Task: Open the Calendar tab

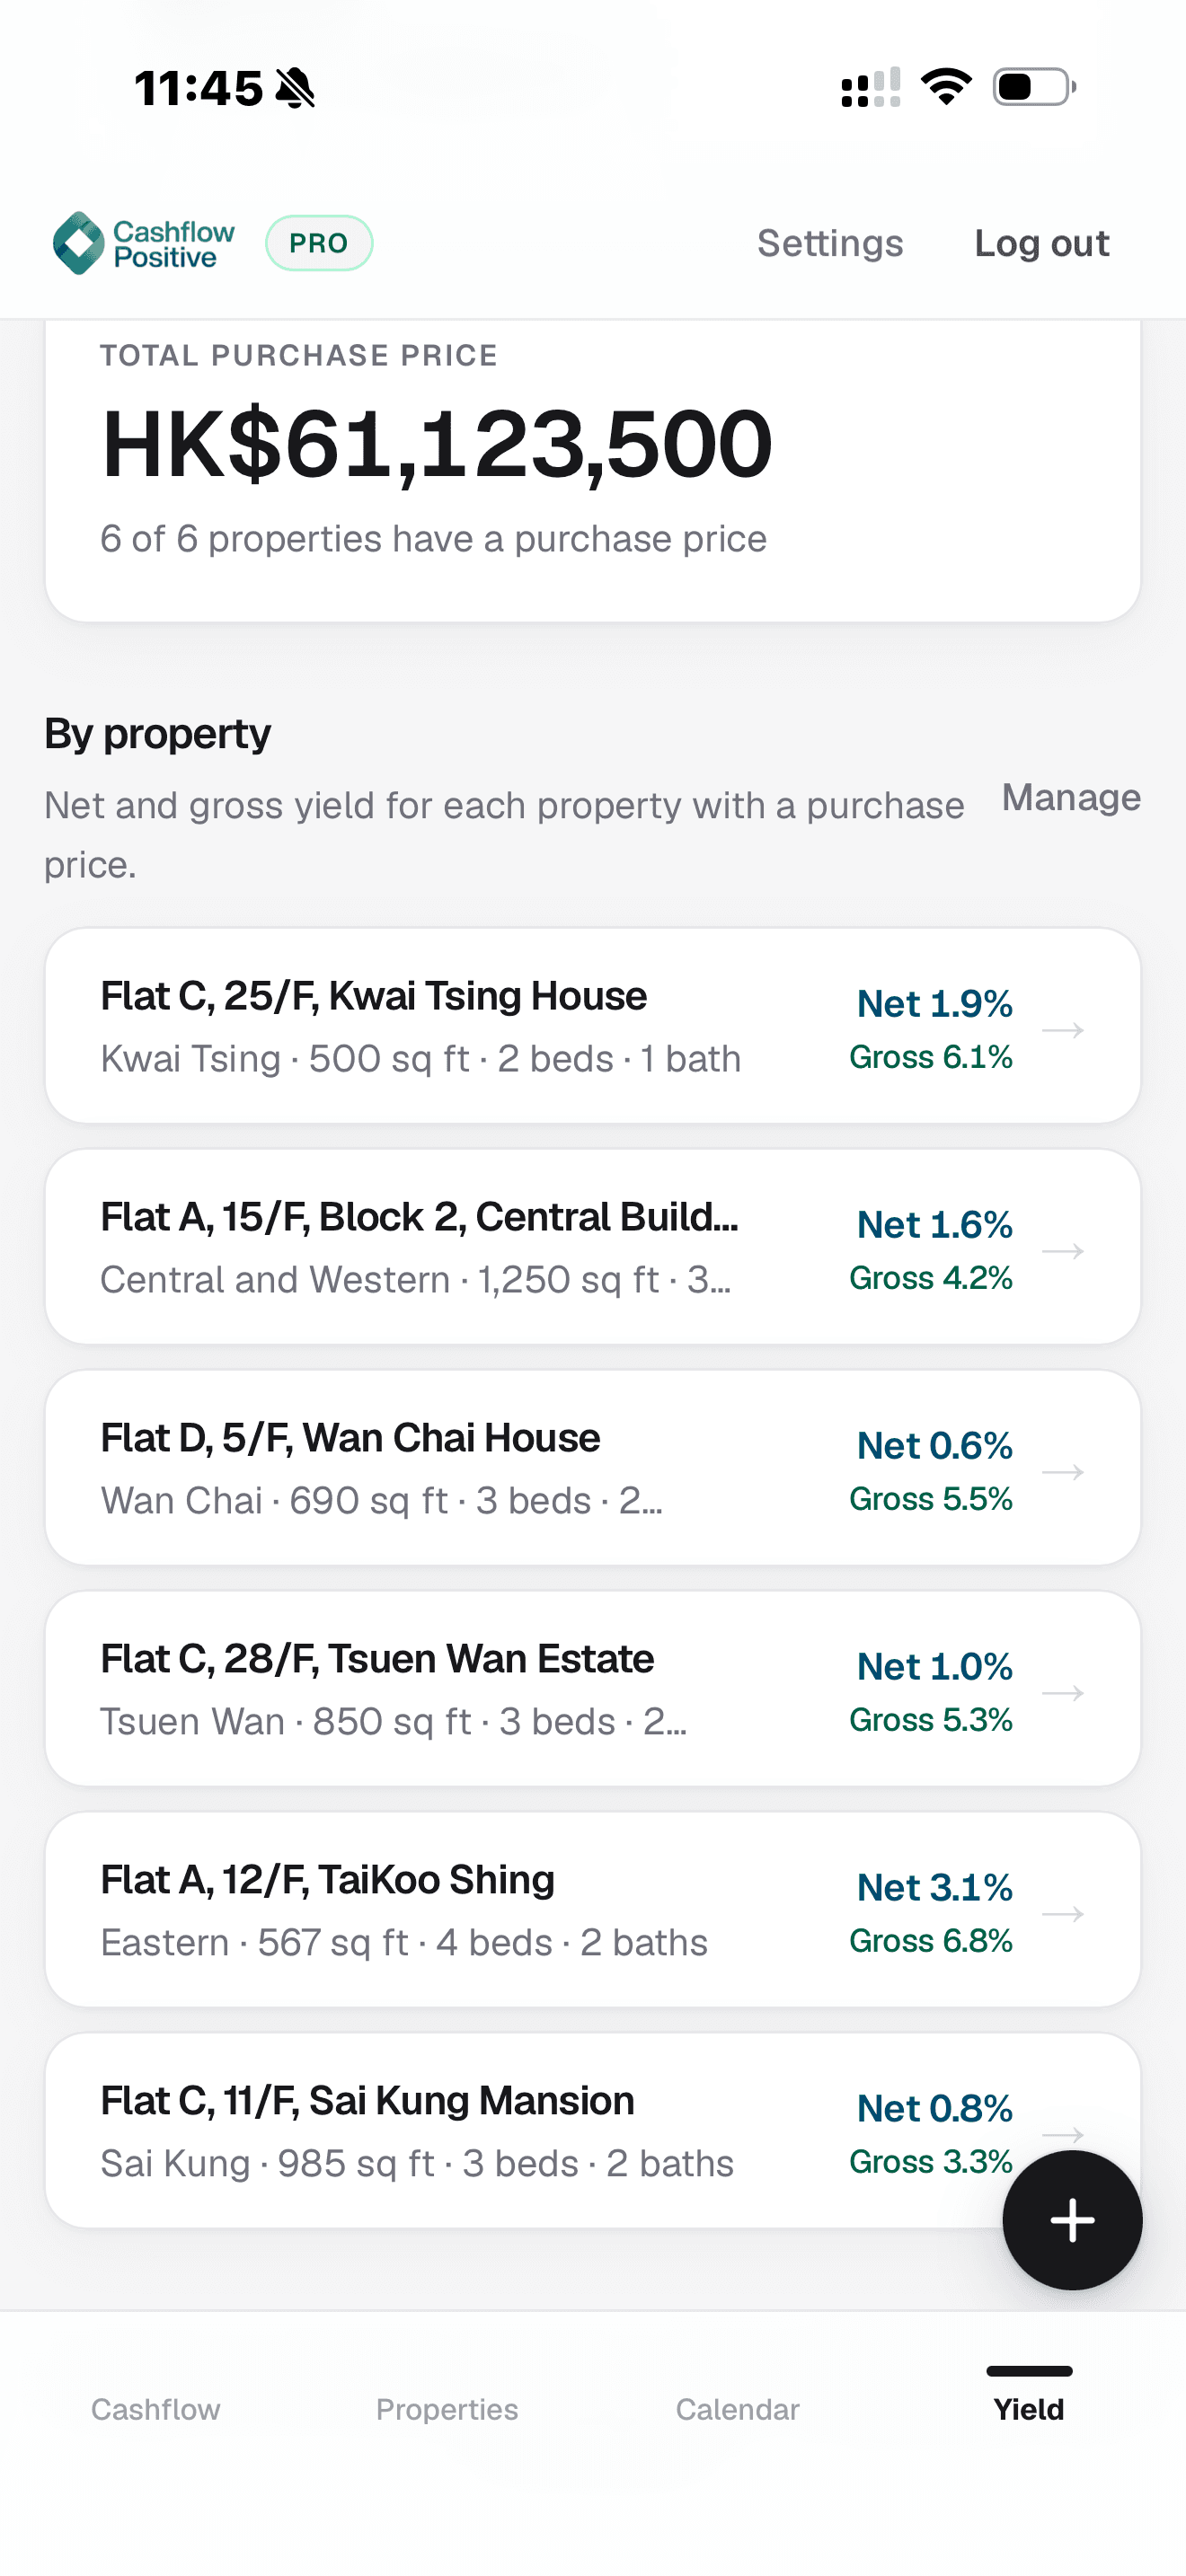Action: coord(738,2409)
